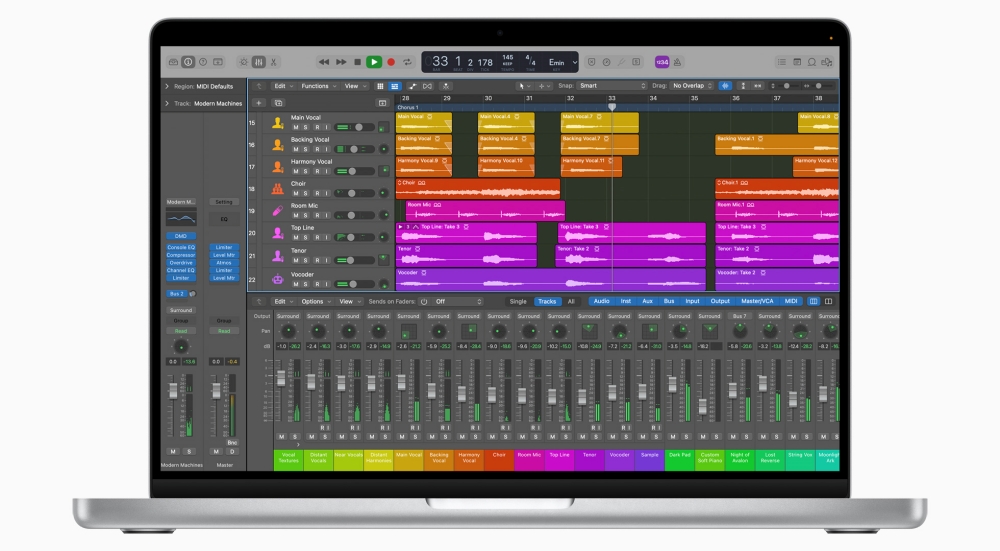The width and height of the screenshot is (1000, 551).
Task: Open the Compressor plug-in slot in inspector
Action: click(181, 255)
